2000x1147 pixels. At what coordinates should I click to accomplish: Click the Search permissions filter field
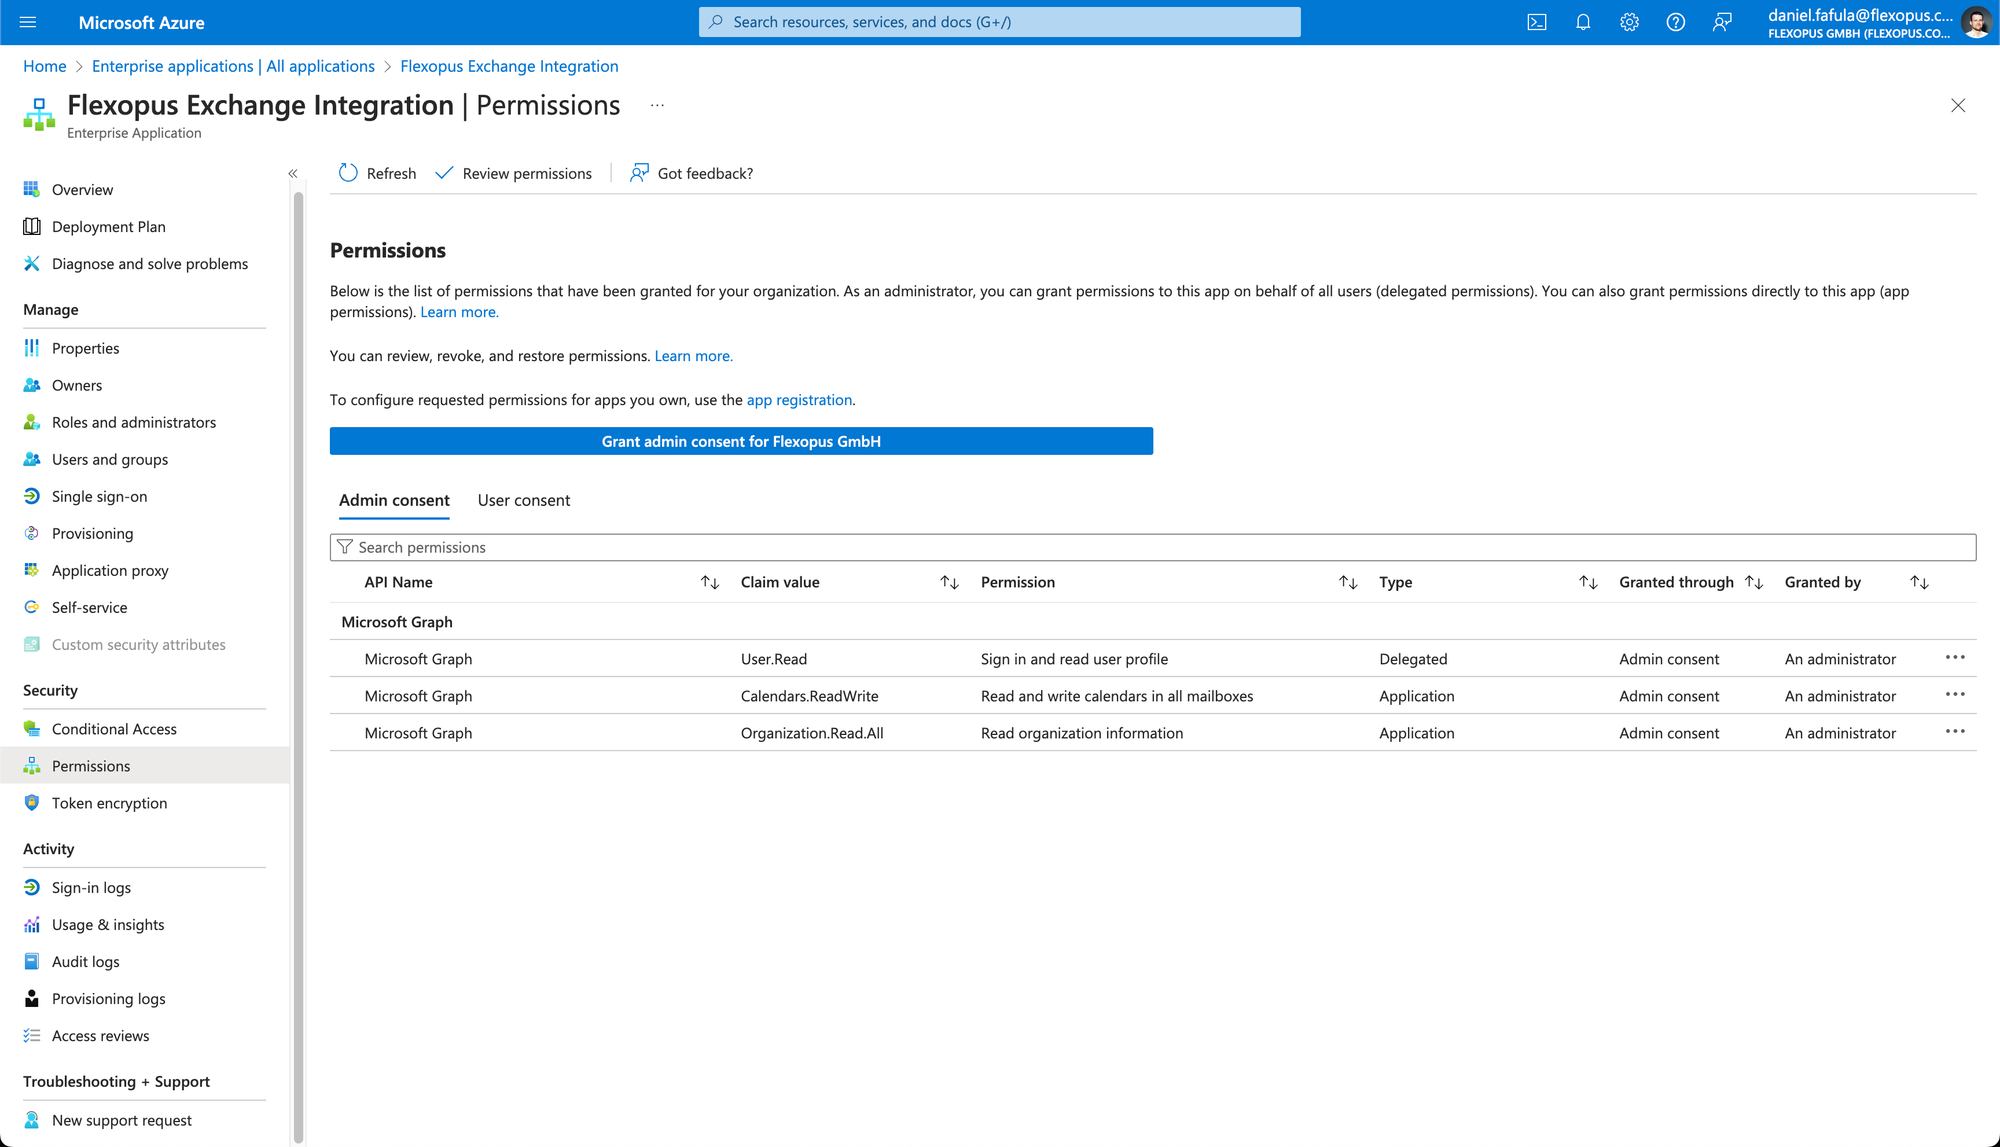tap(1152, 547)
